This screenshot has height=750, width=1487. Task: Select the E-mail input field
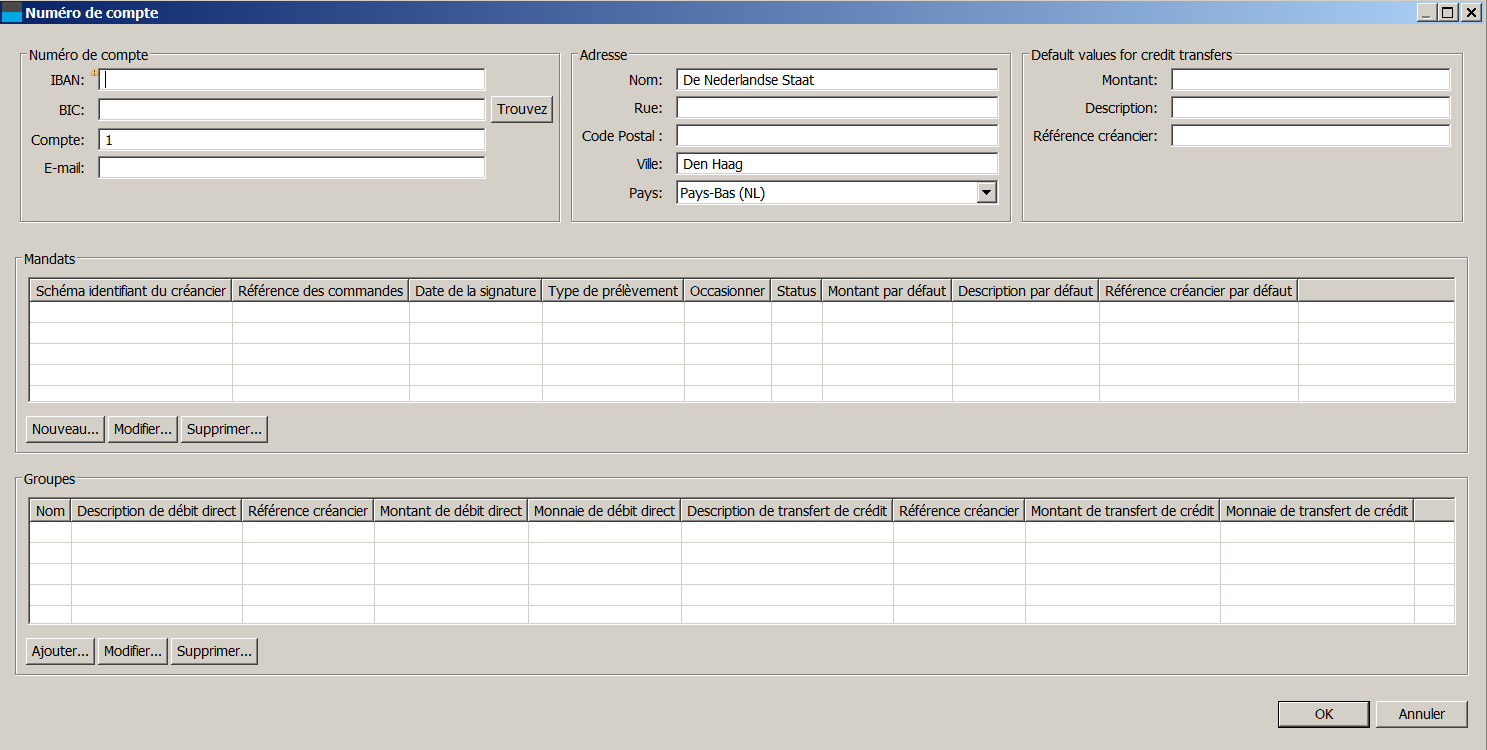pyautogui.click(x=292, y=168)
